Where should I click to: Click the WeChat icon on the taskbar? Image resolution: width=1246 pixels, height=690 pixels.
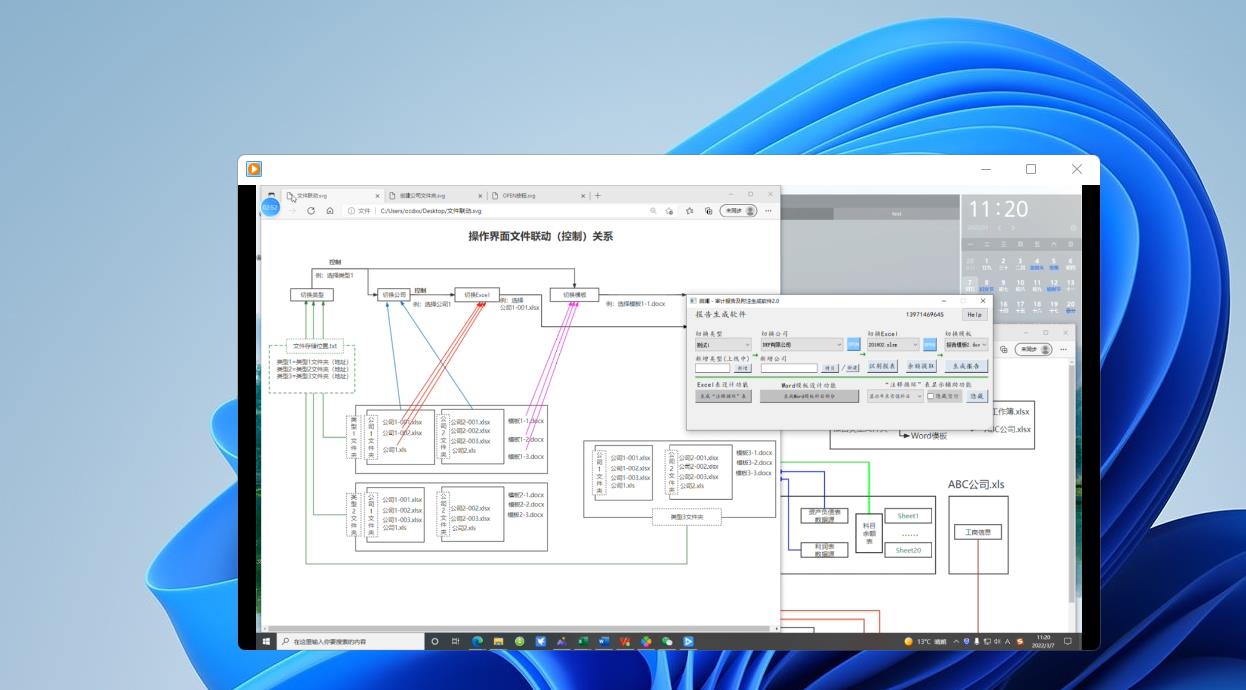[667, 641]
